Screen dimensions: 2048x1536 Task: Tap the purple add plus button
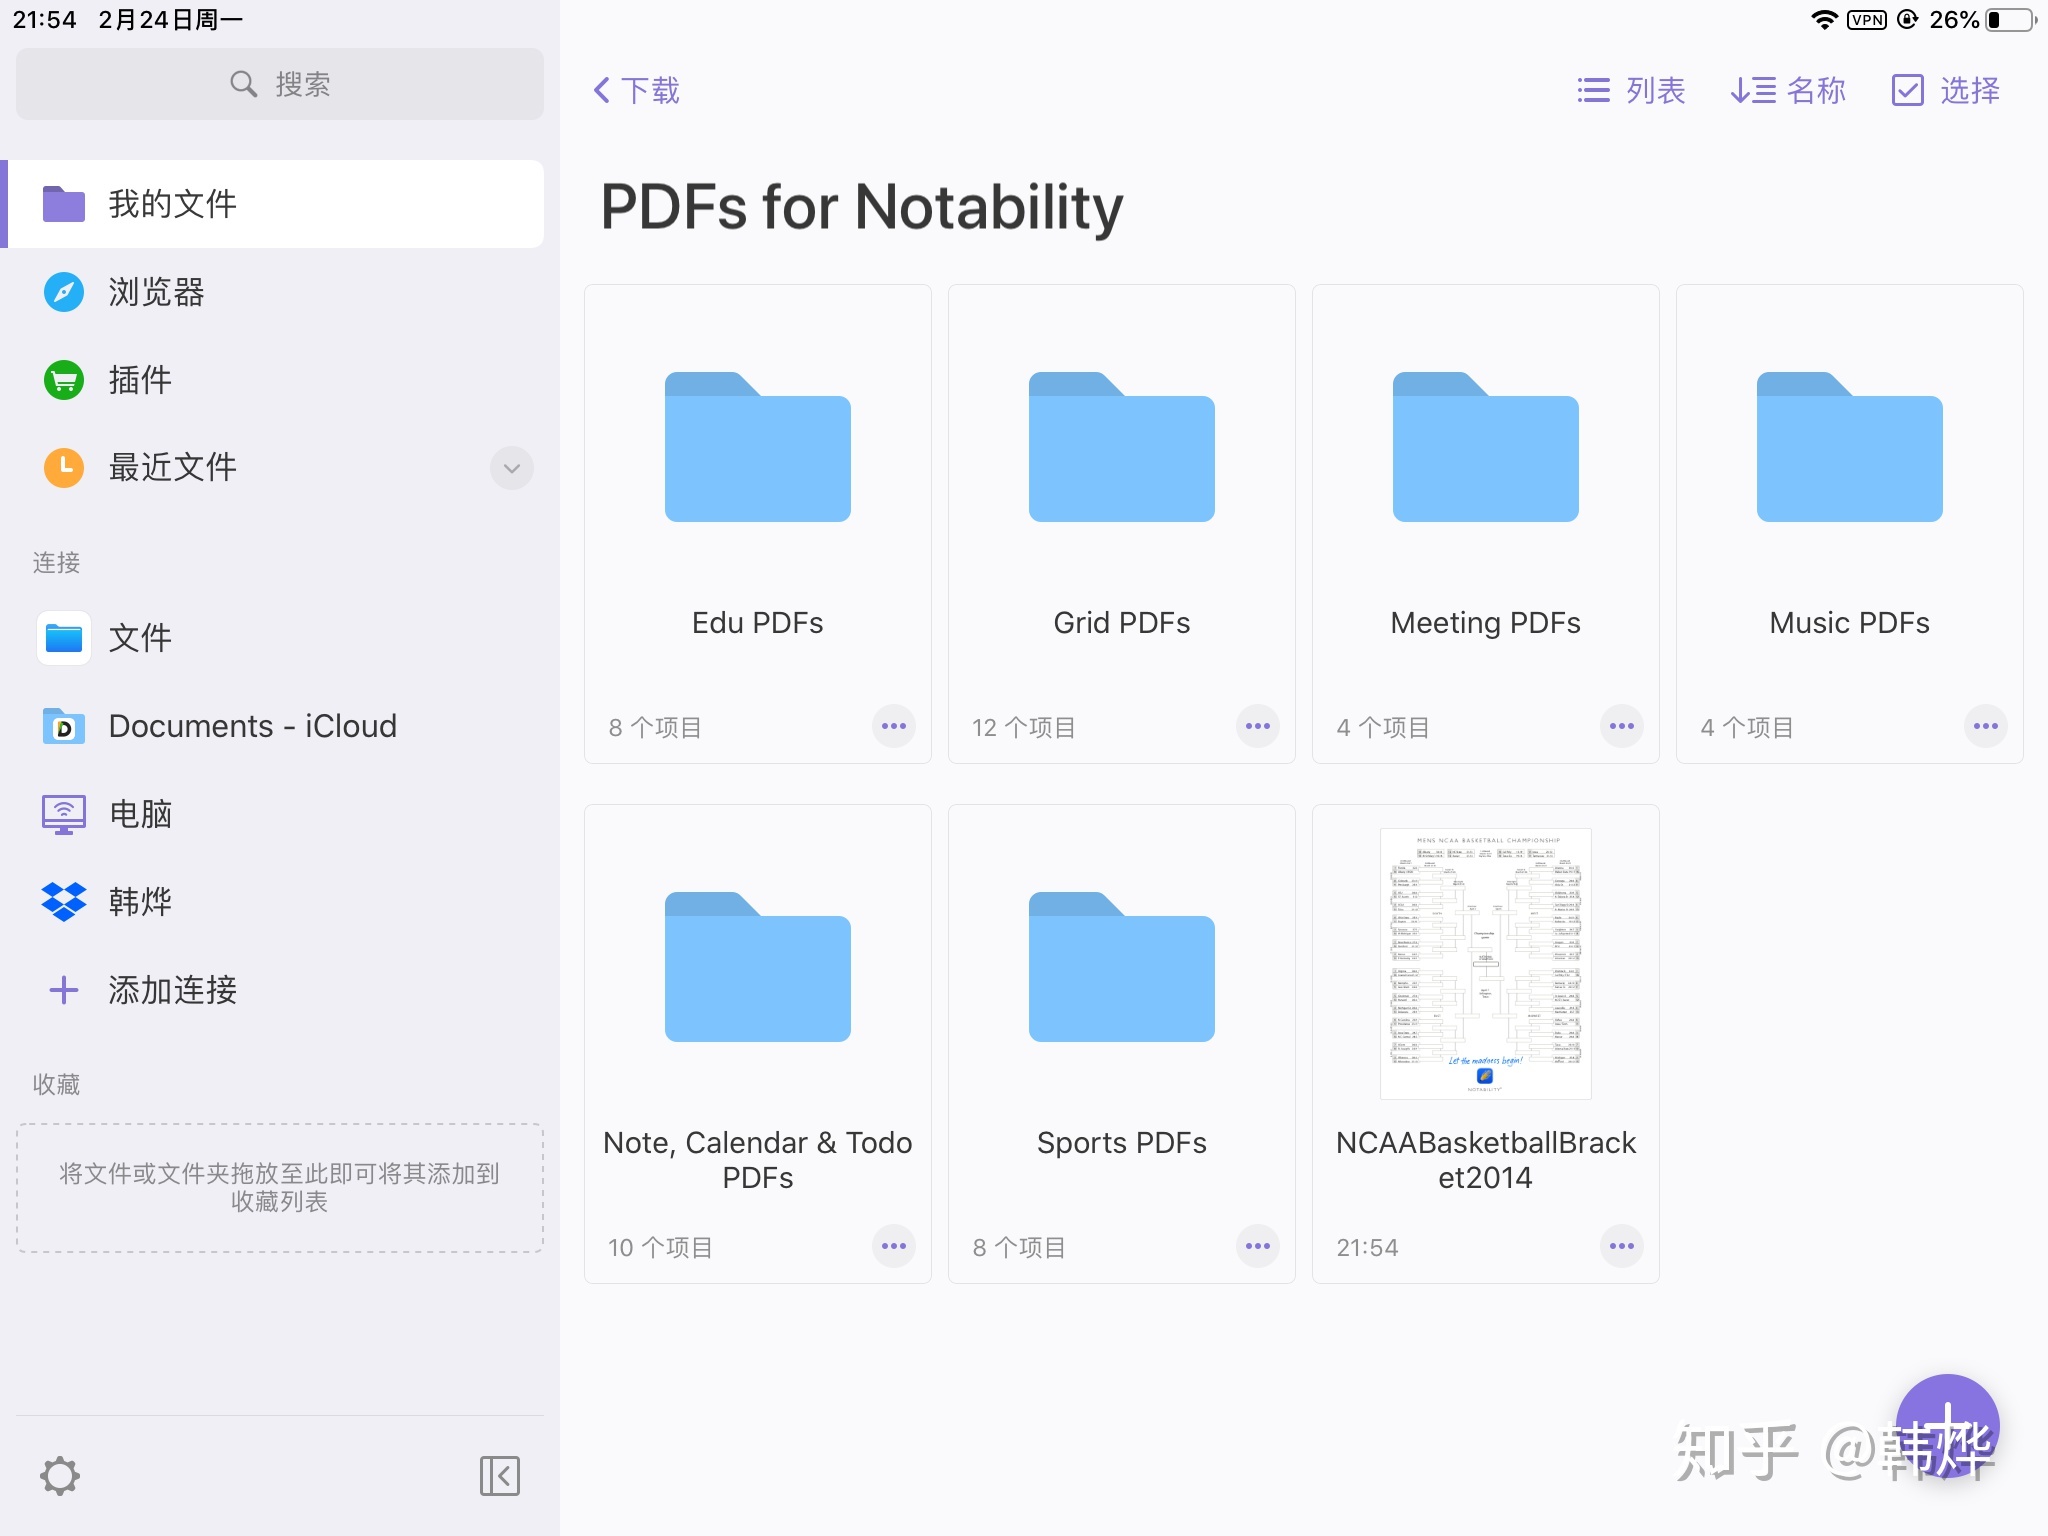coord(1948,1426)
